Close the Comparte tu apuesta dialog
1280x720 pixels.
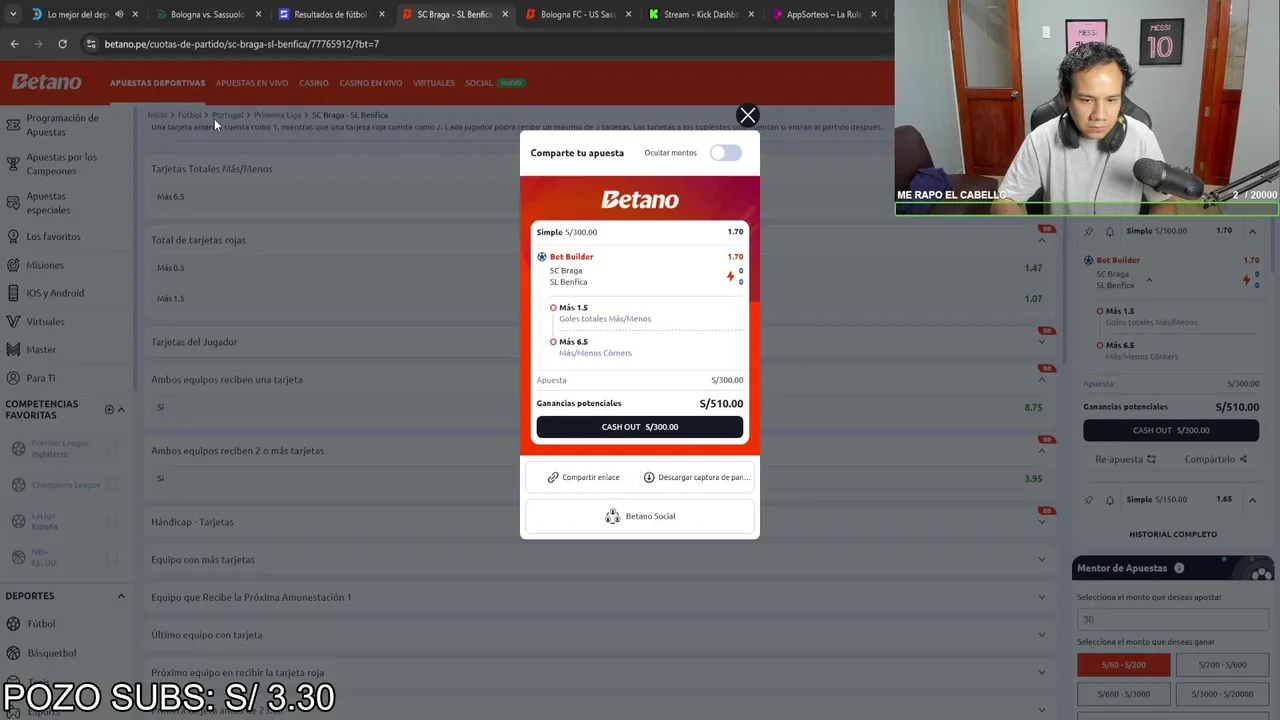pyautogui.click(x=747, y=115)
